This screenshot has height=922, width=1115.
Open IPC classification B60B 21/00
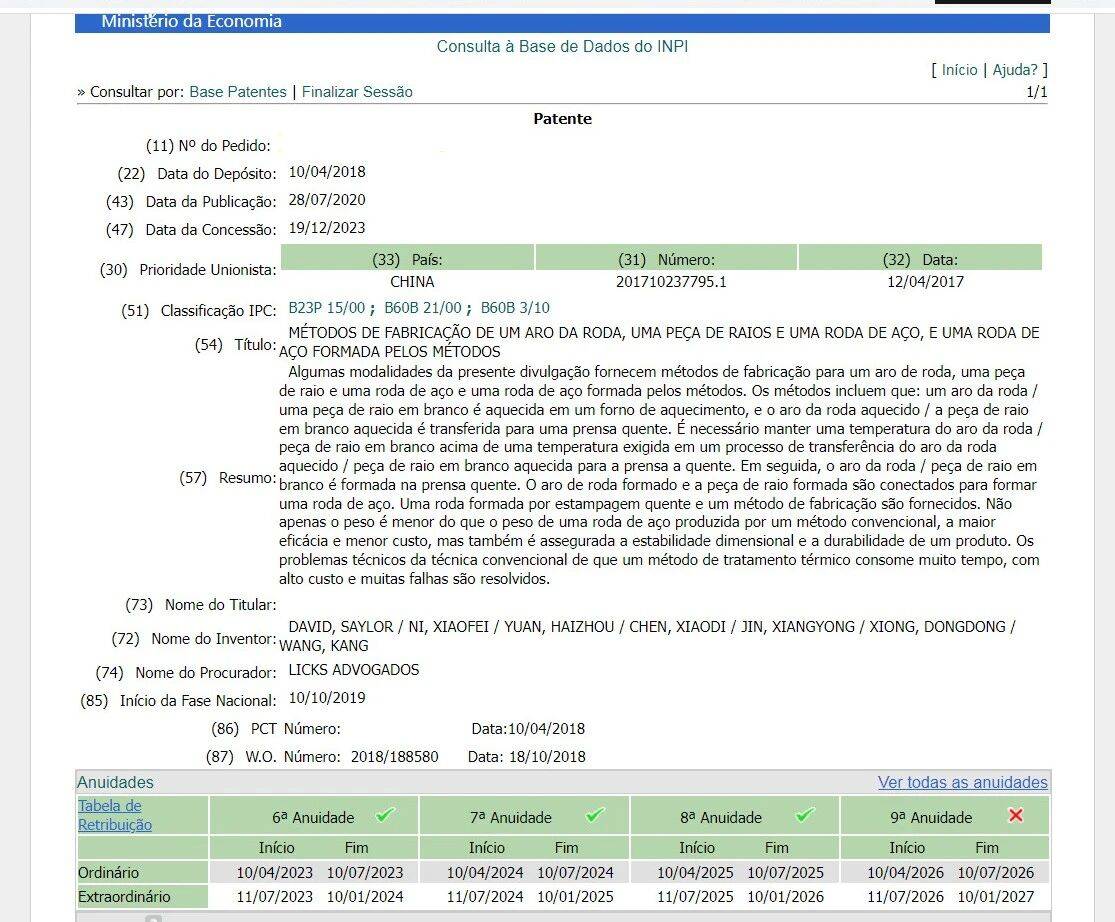tap(423, 308)
